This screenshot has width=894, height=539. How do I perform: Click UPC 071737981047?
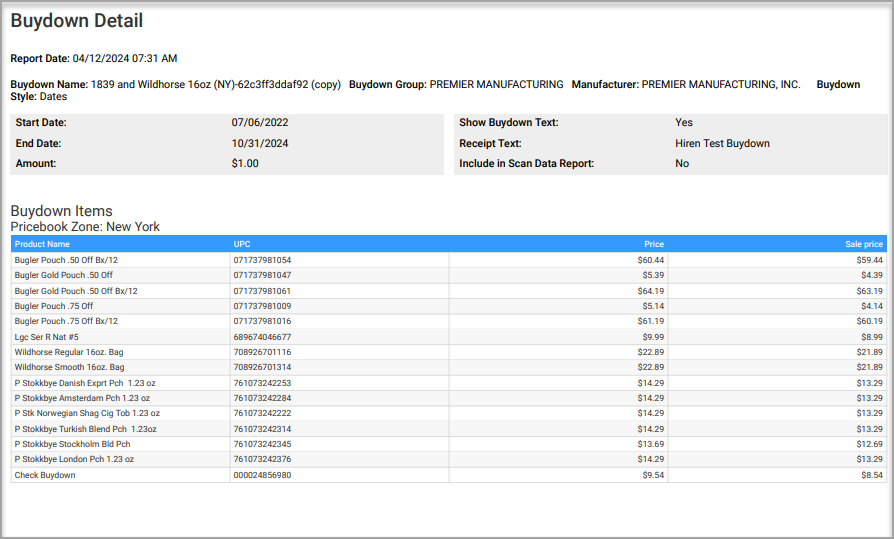(262, 275)
